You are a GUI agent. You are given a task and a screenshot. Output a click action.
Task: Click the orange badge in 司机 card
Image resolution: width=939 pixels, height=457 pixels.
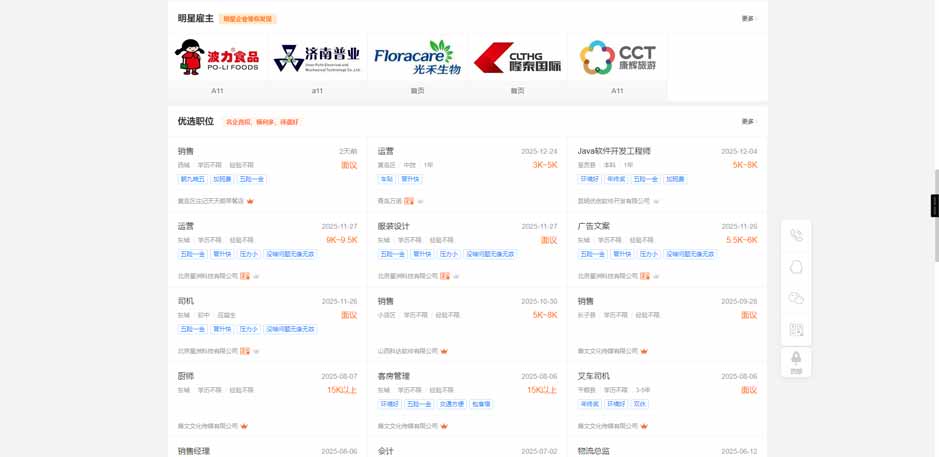tap(245, 351)
